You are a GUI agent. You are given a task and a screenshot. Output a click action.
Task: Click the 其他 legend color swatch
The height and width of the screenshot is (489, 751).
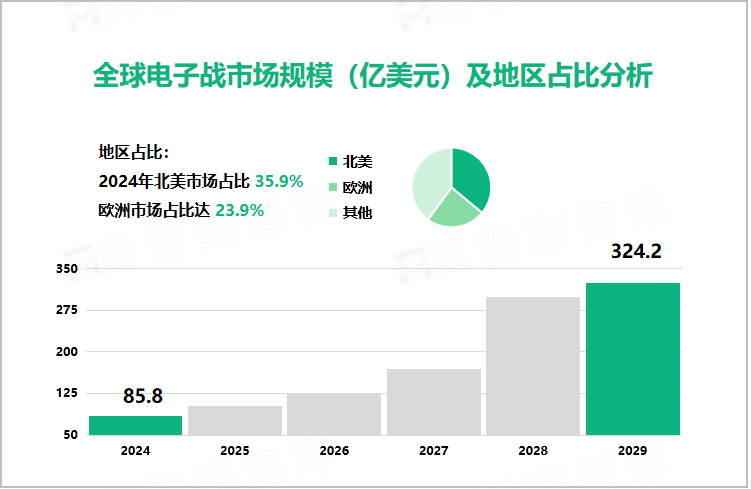pos(334,213)
